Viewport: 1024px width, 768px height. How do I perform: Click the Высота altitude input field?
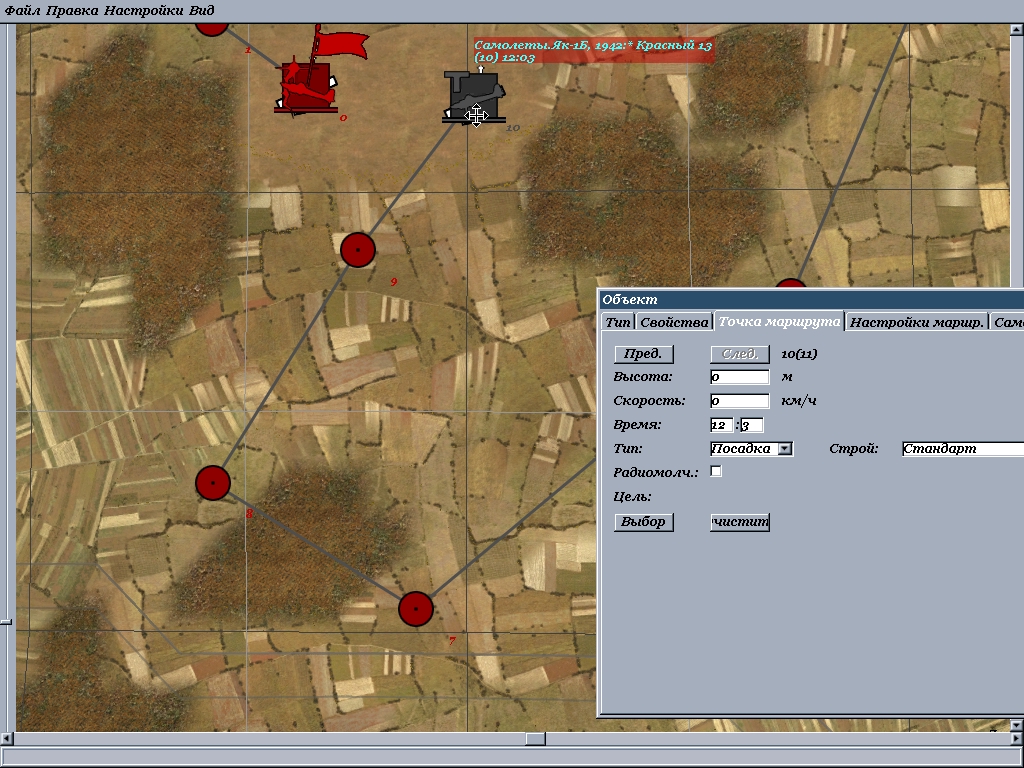coord(739,377)
